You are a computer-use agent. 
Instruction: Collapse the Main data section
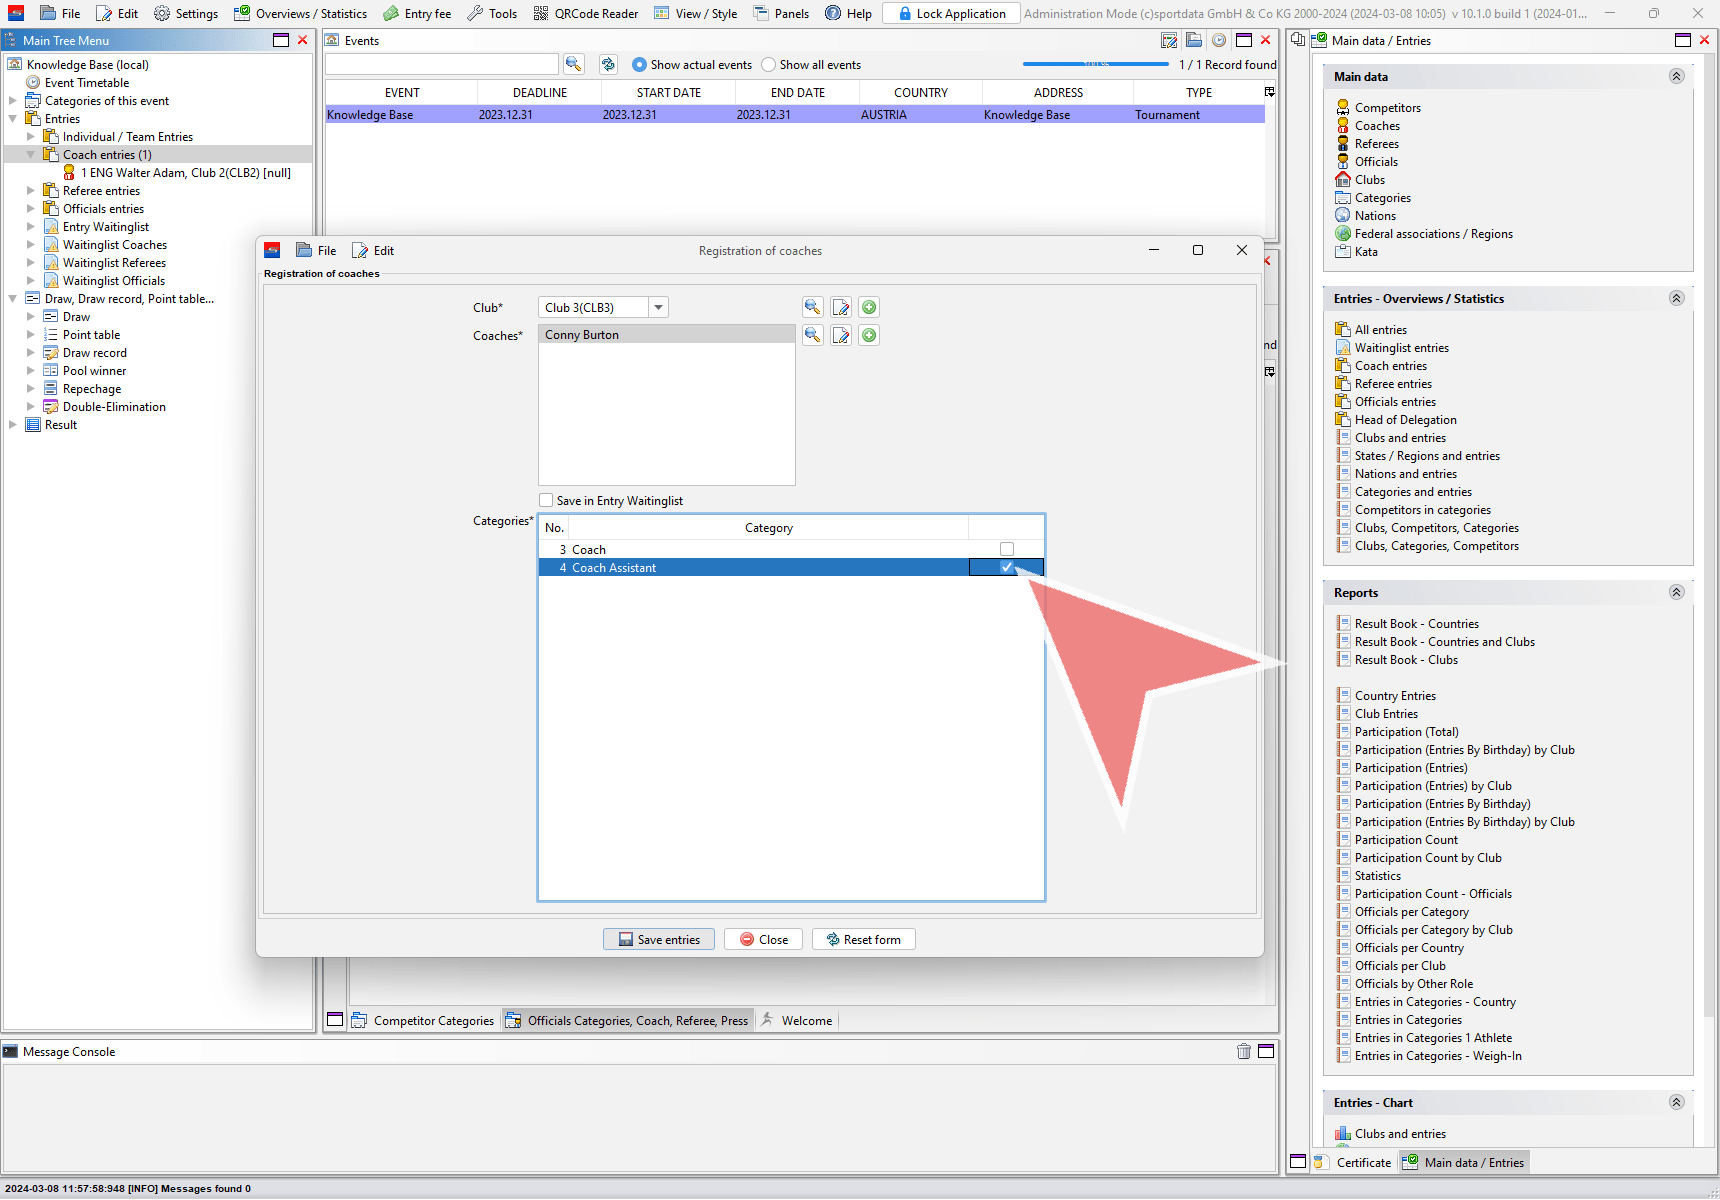pos(1676,76)
